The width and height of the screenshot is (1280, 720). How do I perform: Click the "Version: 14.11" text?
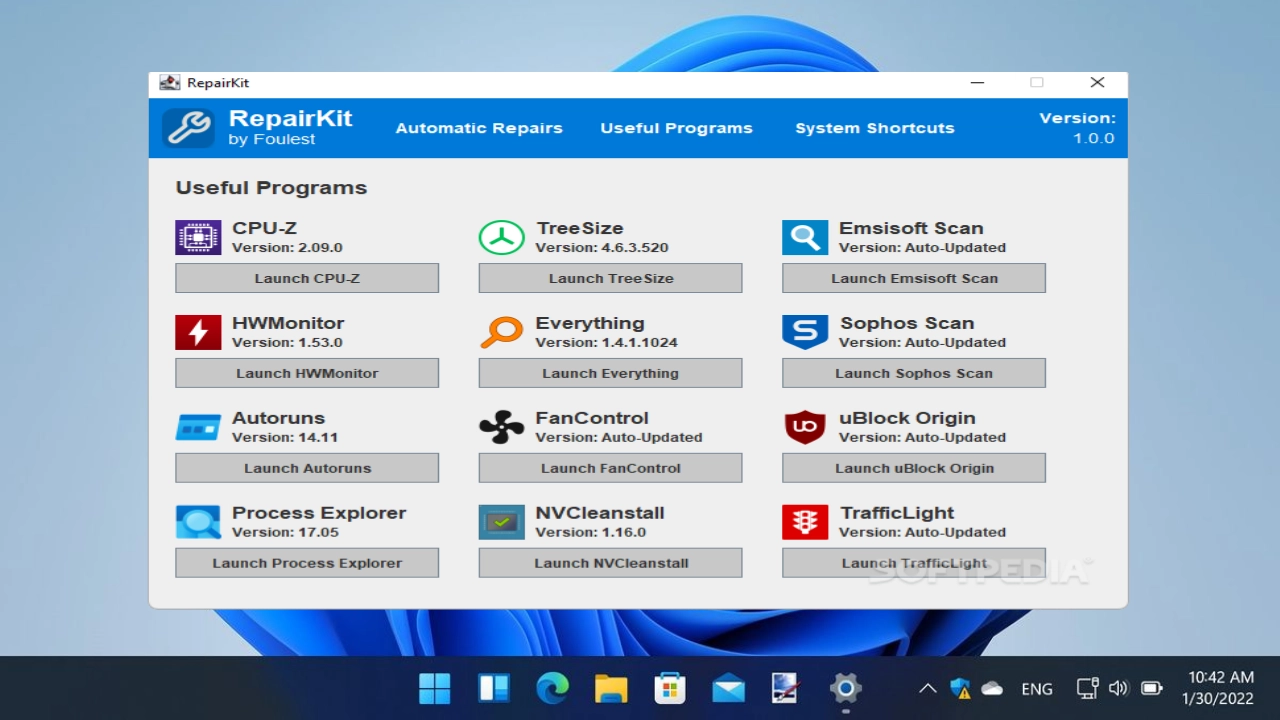pos(285,437)
